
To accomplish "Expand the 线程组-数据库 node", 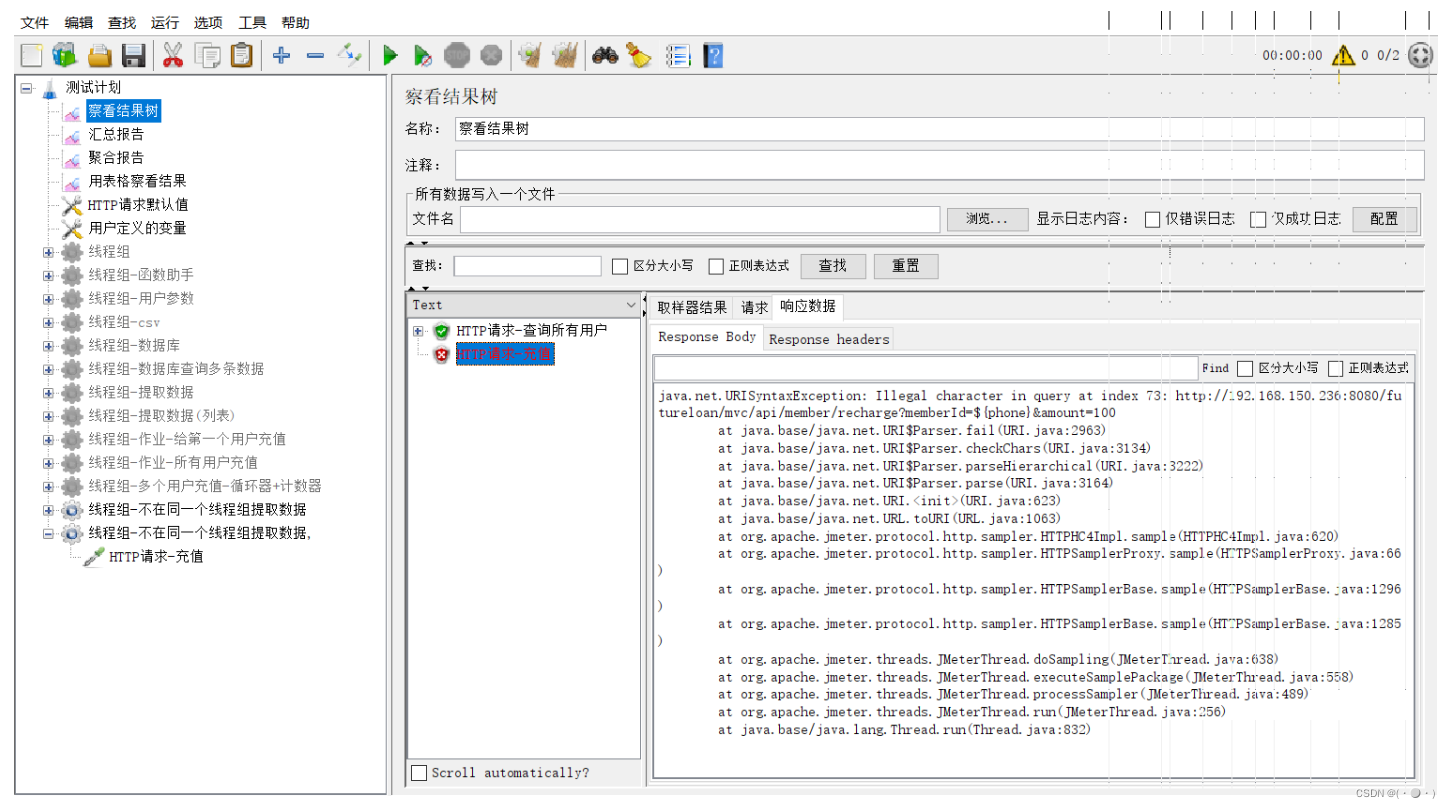I will click(x=48, y=345).
